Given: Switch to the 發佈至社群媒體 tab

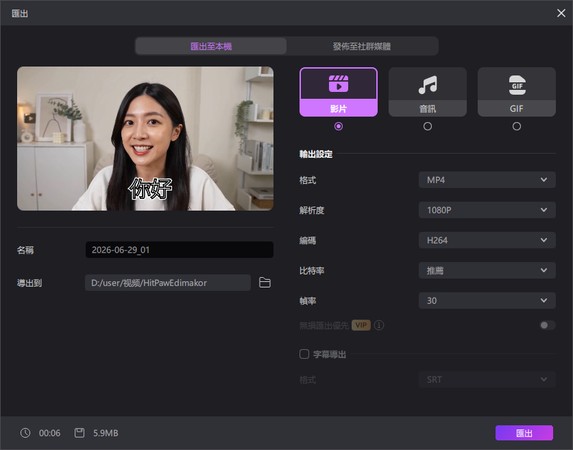Looking at the screenshot, I should (362, 46).
